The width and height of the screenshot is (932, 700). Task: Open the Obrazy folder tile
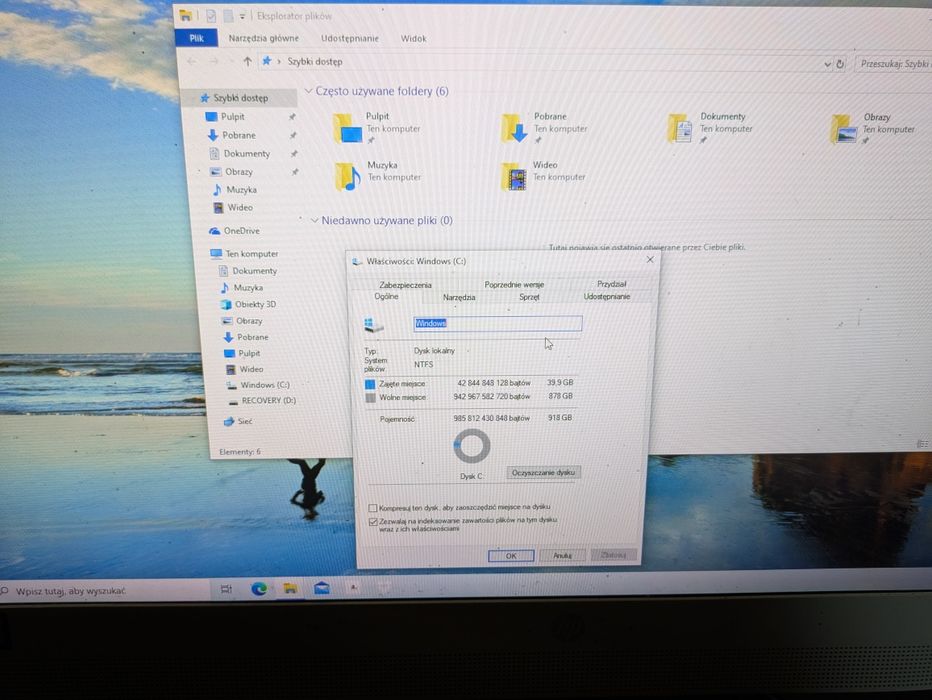point(874,128)
